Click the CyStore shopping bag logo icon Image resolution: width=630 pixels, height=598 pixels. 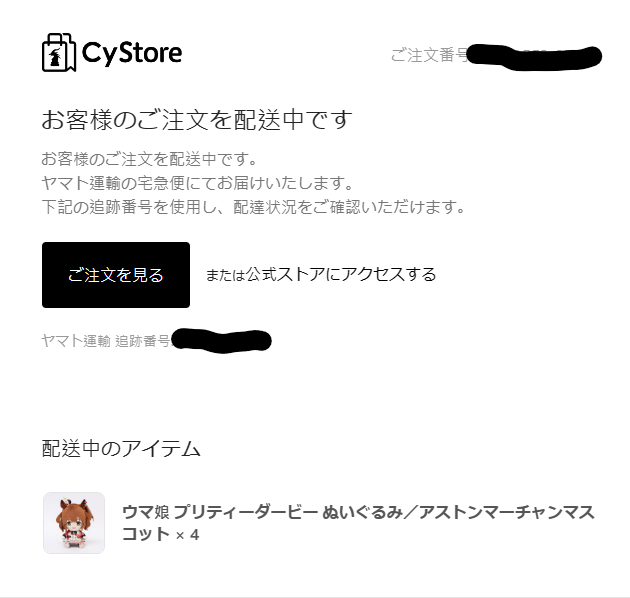pos(59,53)
